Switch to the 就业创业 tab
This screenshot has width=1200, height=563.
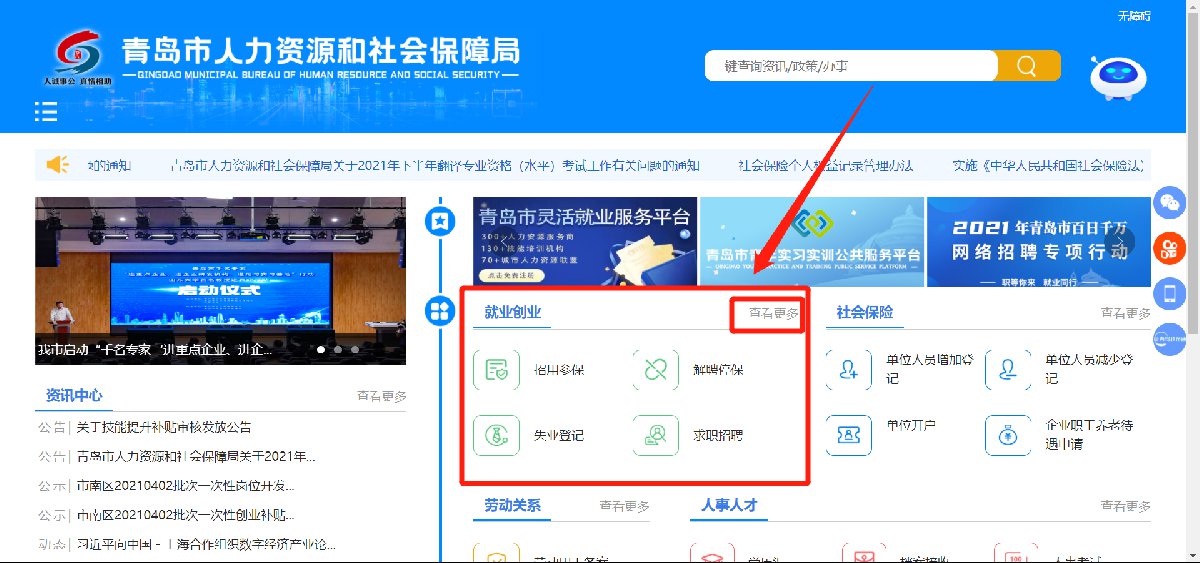[x=513, y=312]
